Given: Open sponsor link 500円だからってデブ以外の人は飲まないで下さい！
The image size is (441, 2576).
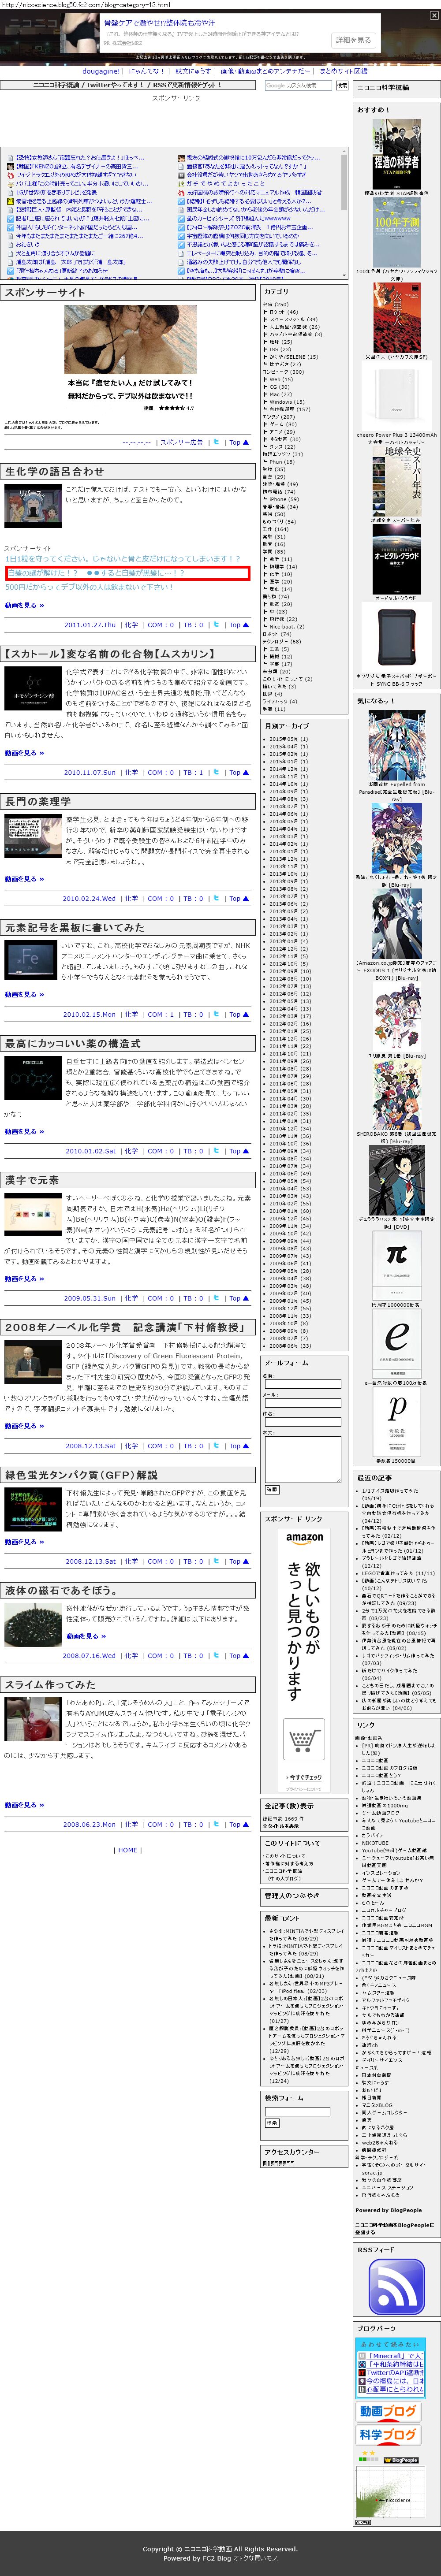Looking at the screenshot, I should (89, 587).
